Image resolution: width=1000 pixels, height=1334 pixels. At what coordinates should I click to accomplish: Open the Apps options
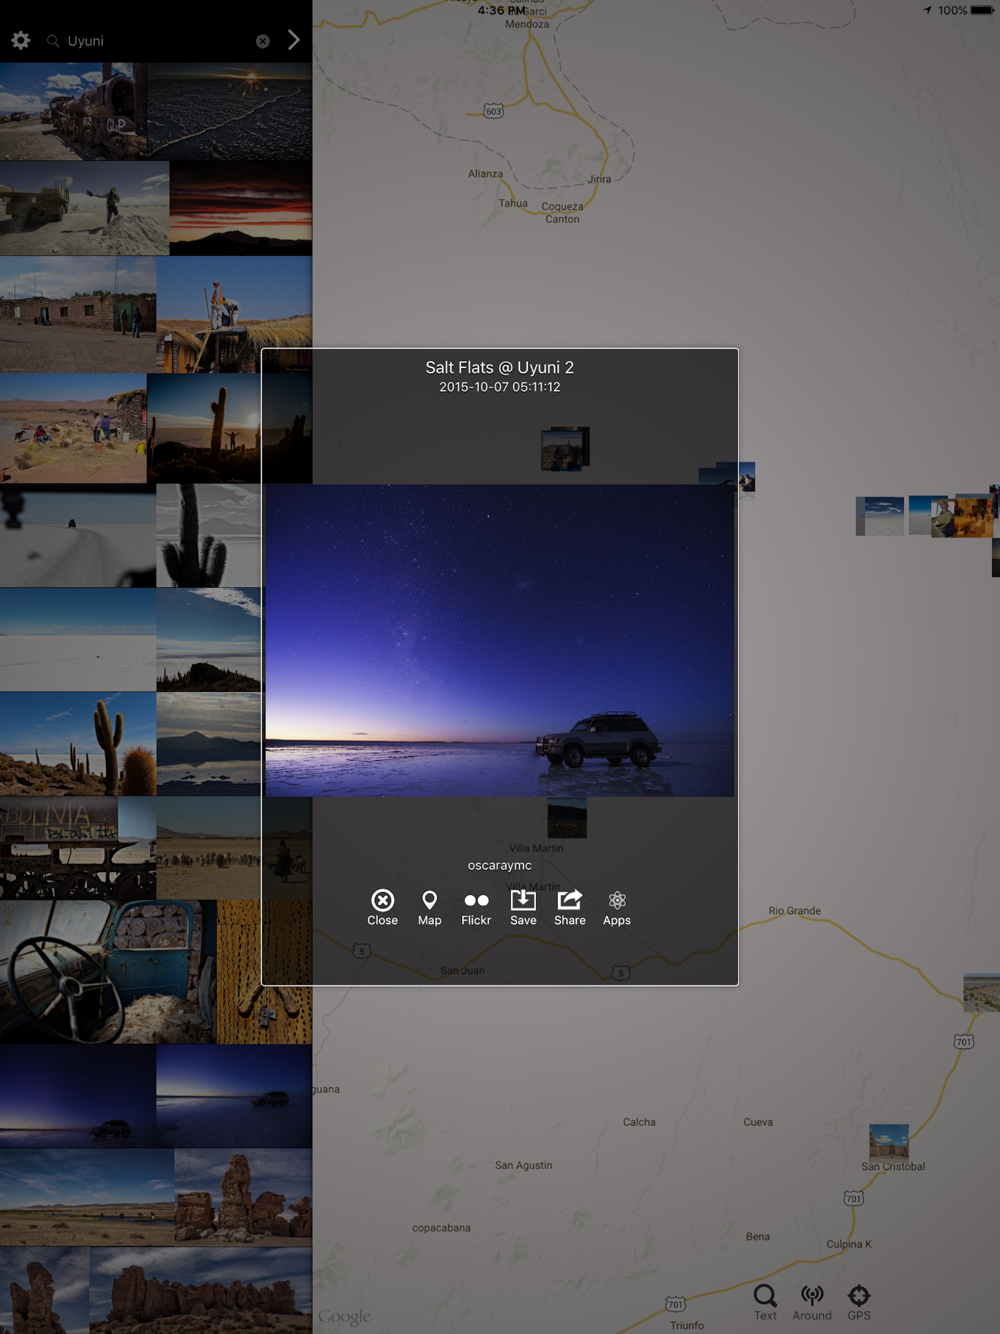point(617,907)
